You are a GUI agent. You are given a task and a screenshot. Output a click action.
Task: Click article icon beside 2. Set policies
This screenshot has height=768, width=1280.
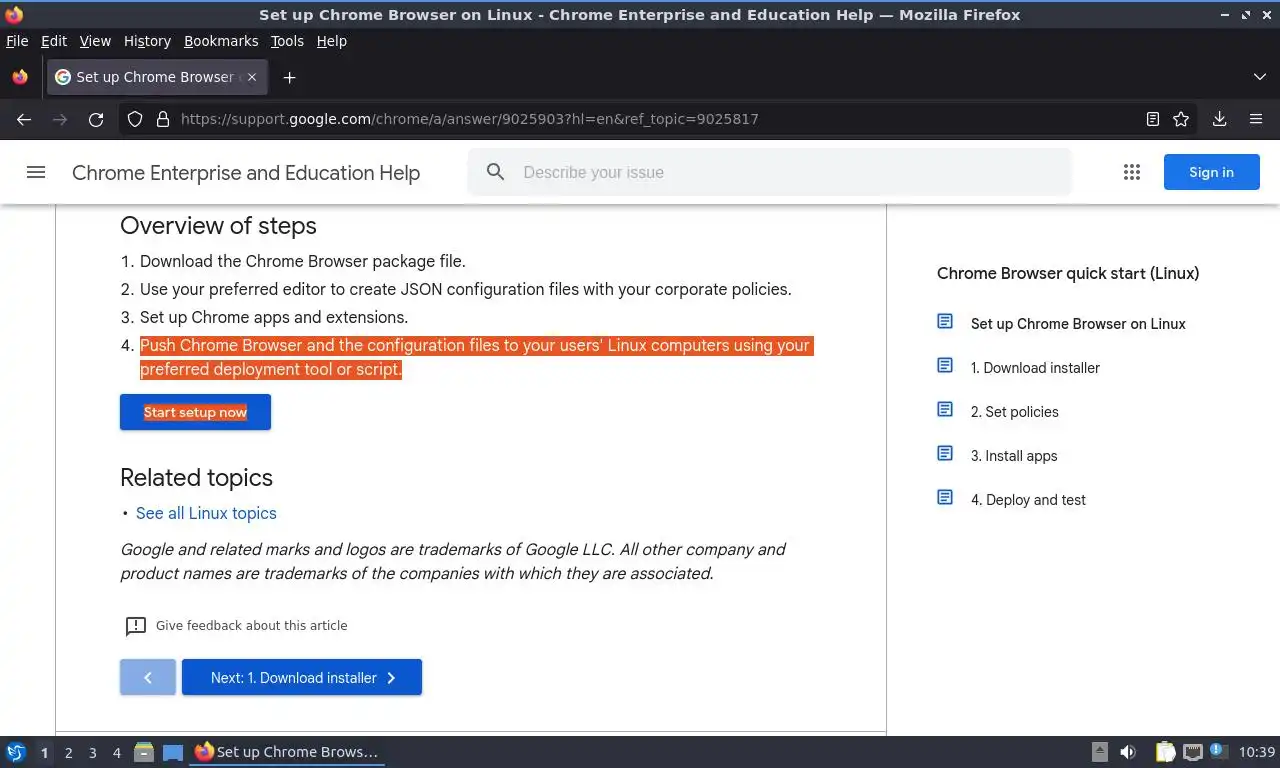pos(945,409)
